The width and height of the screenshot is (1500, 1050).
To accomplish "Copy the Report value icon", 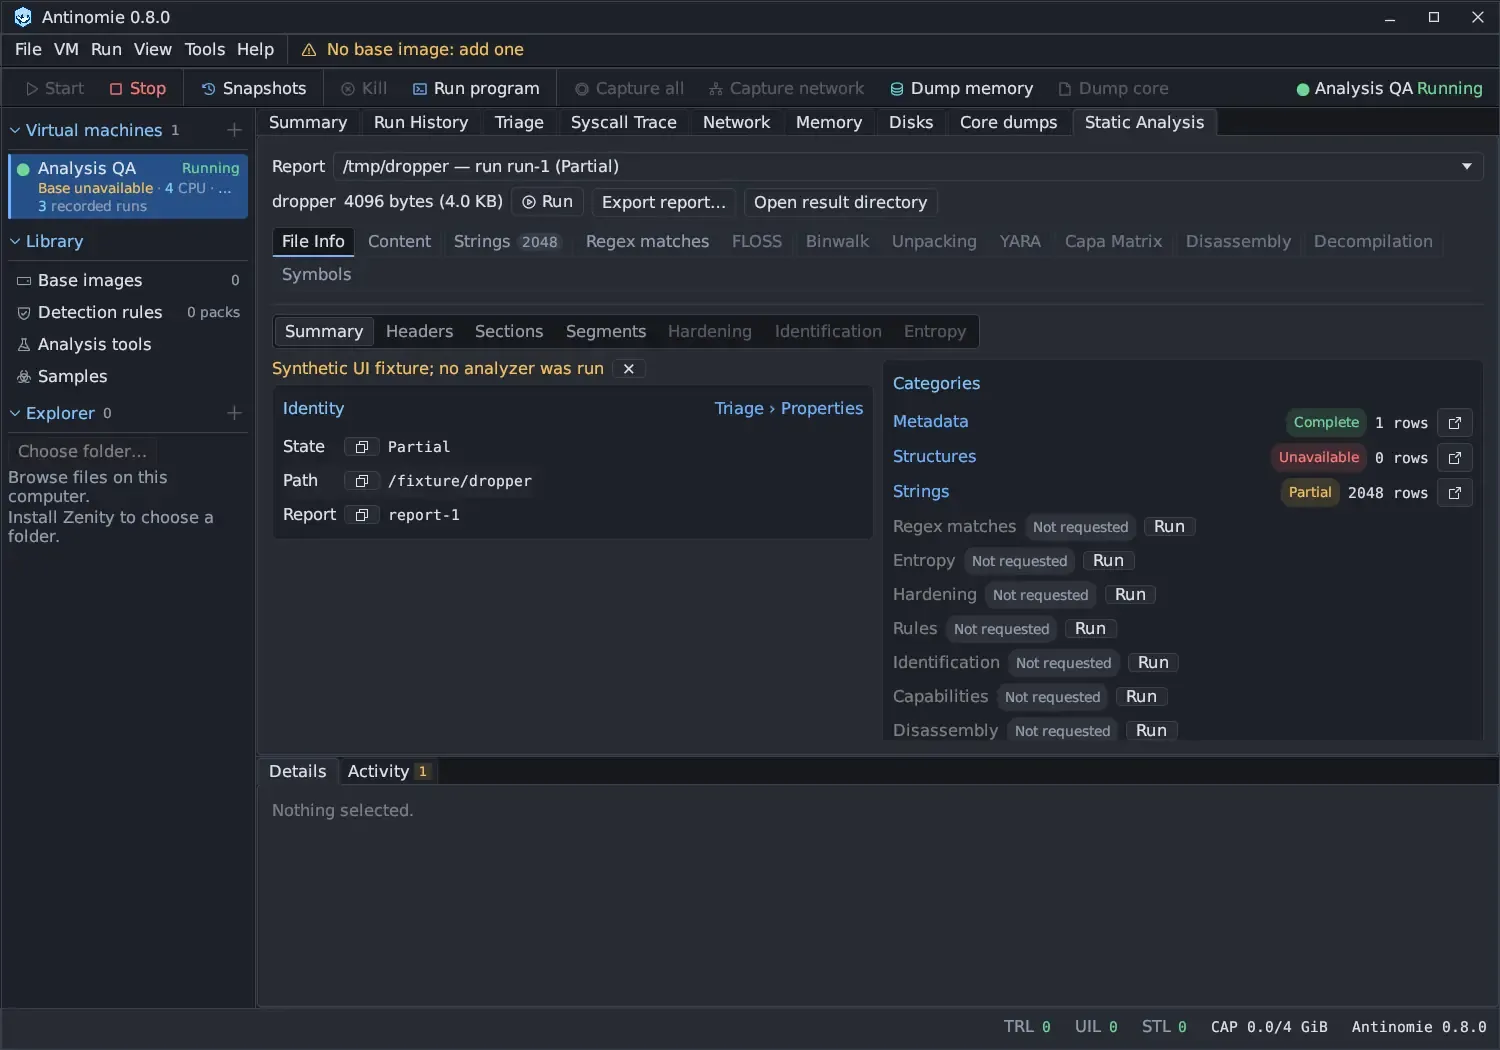I will 362,515.
